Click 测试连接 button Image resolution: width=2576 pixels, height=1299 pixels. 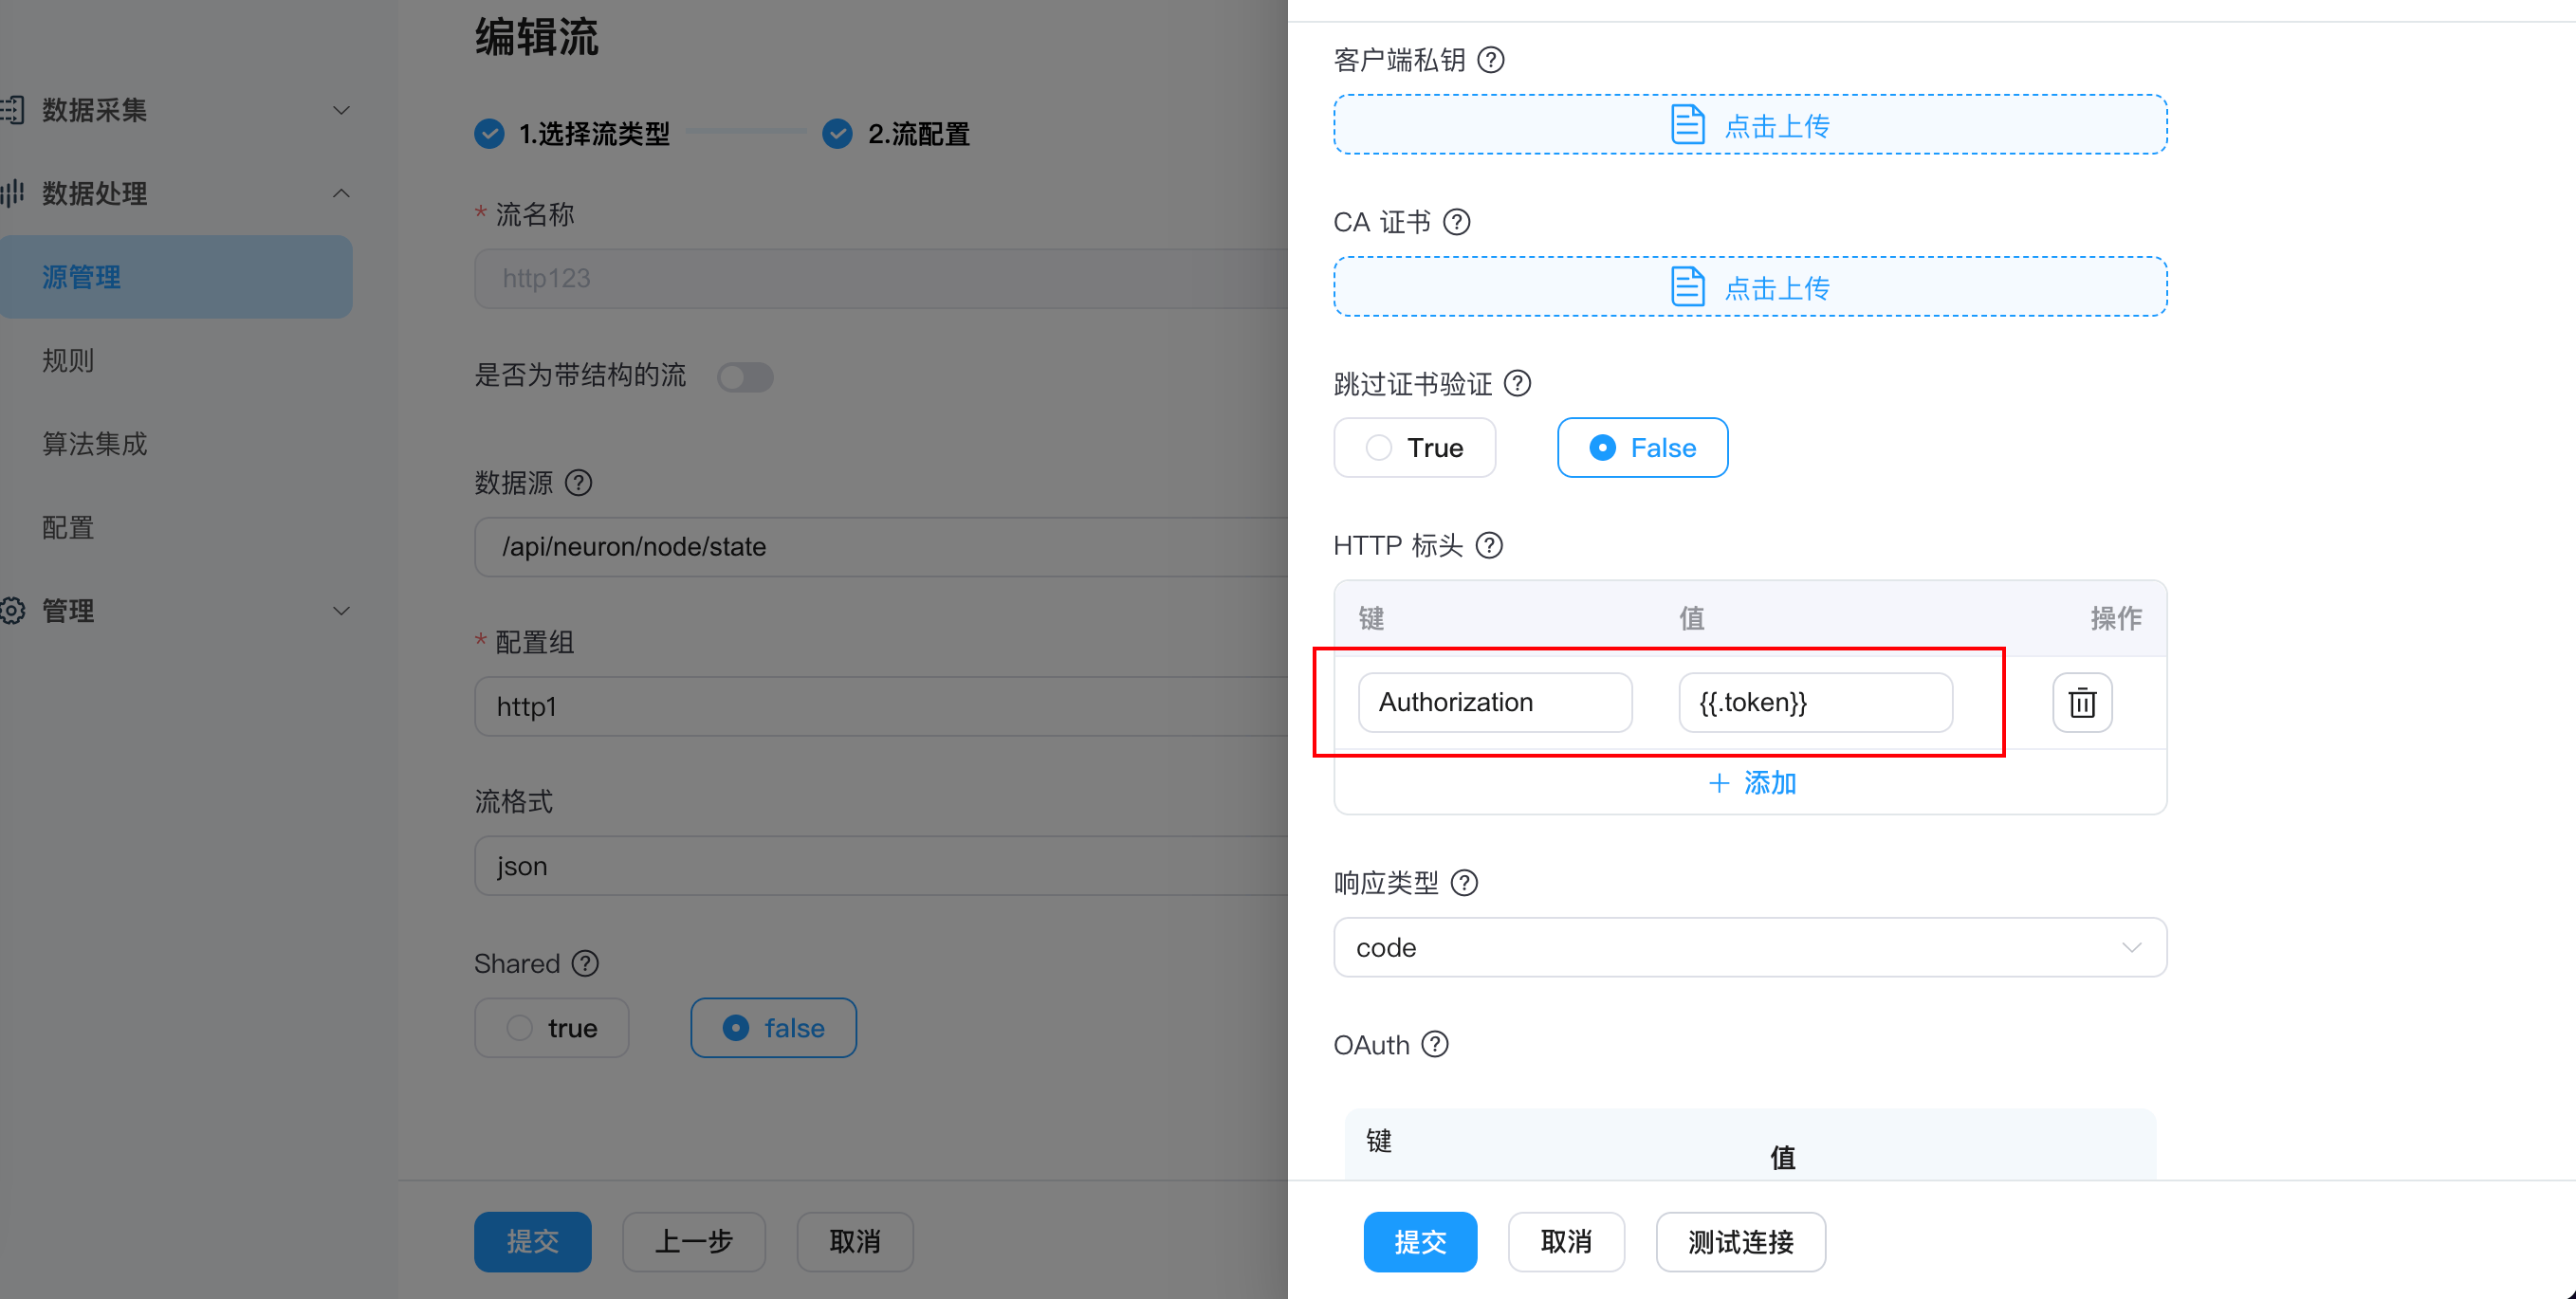[1739, 1242]
